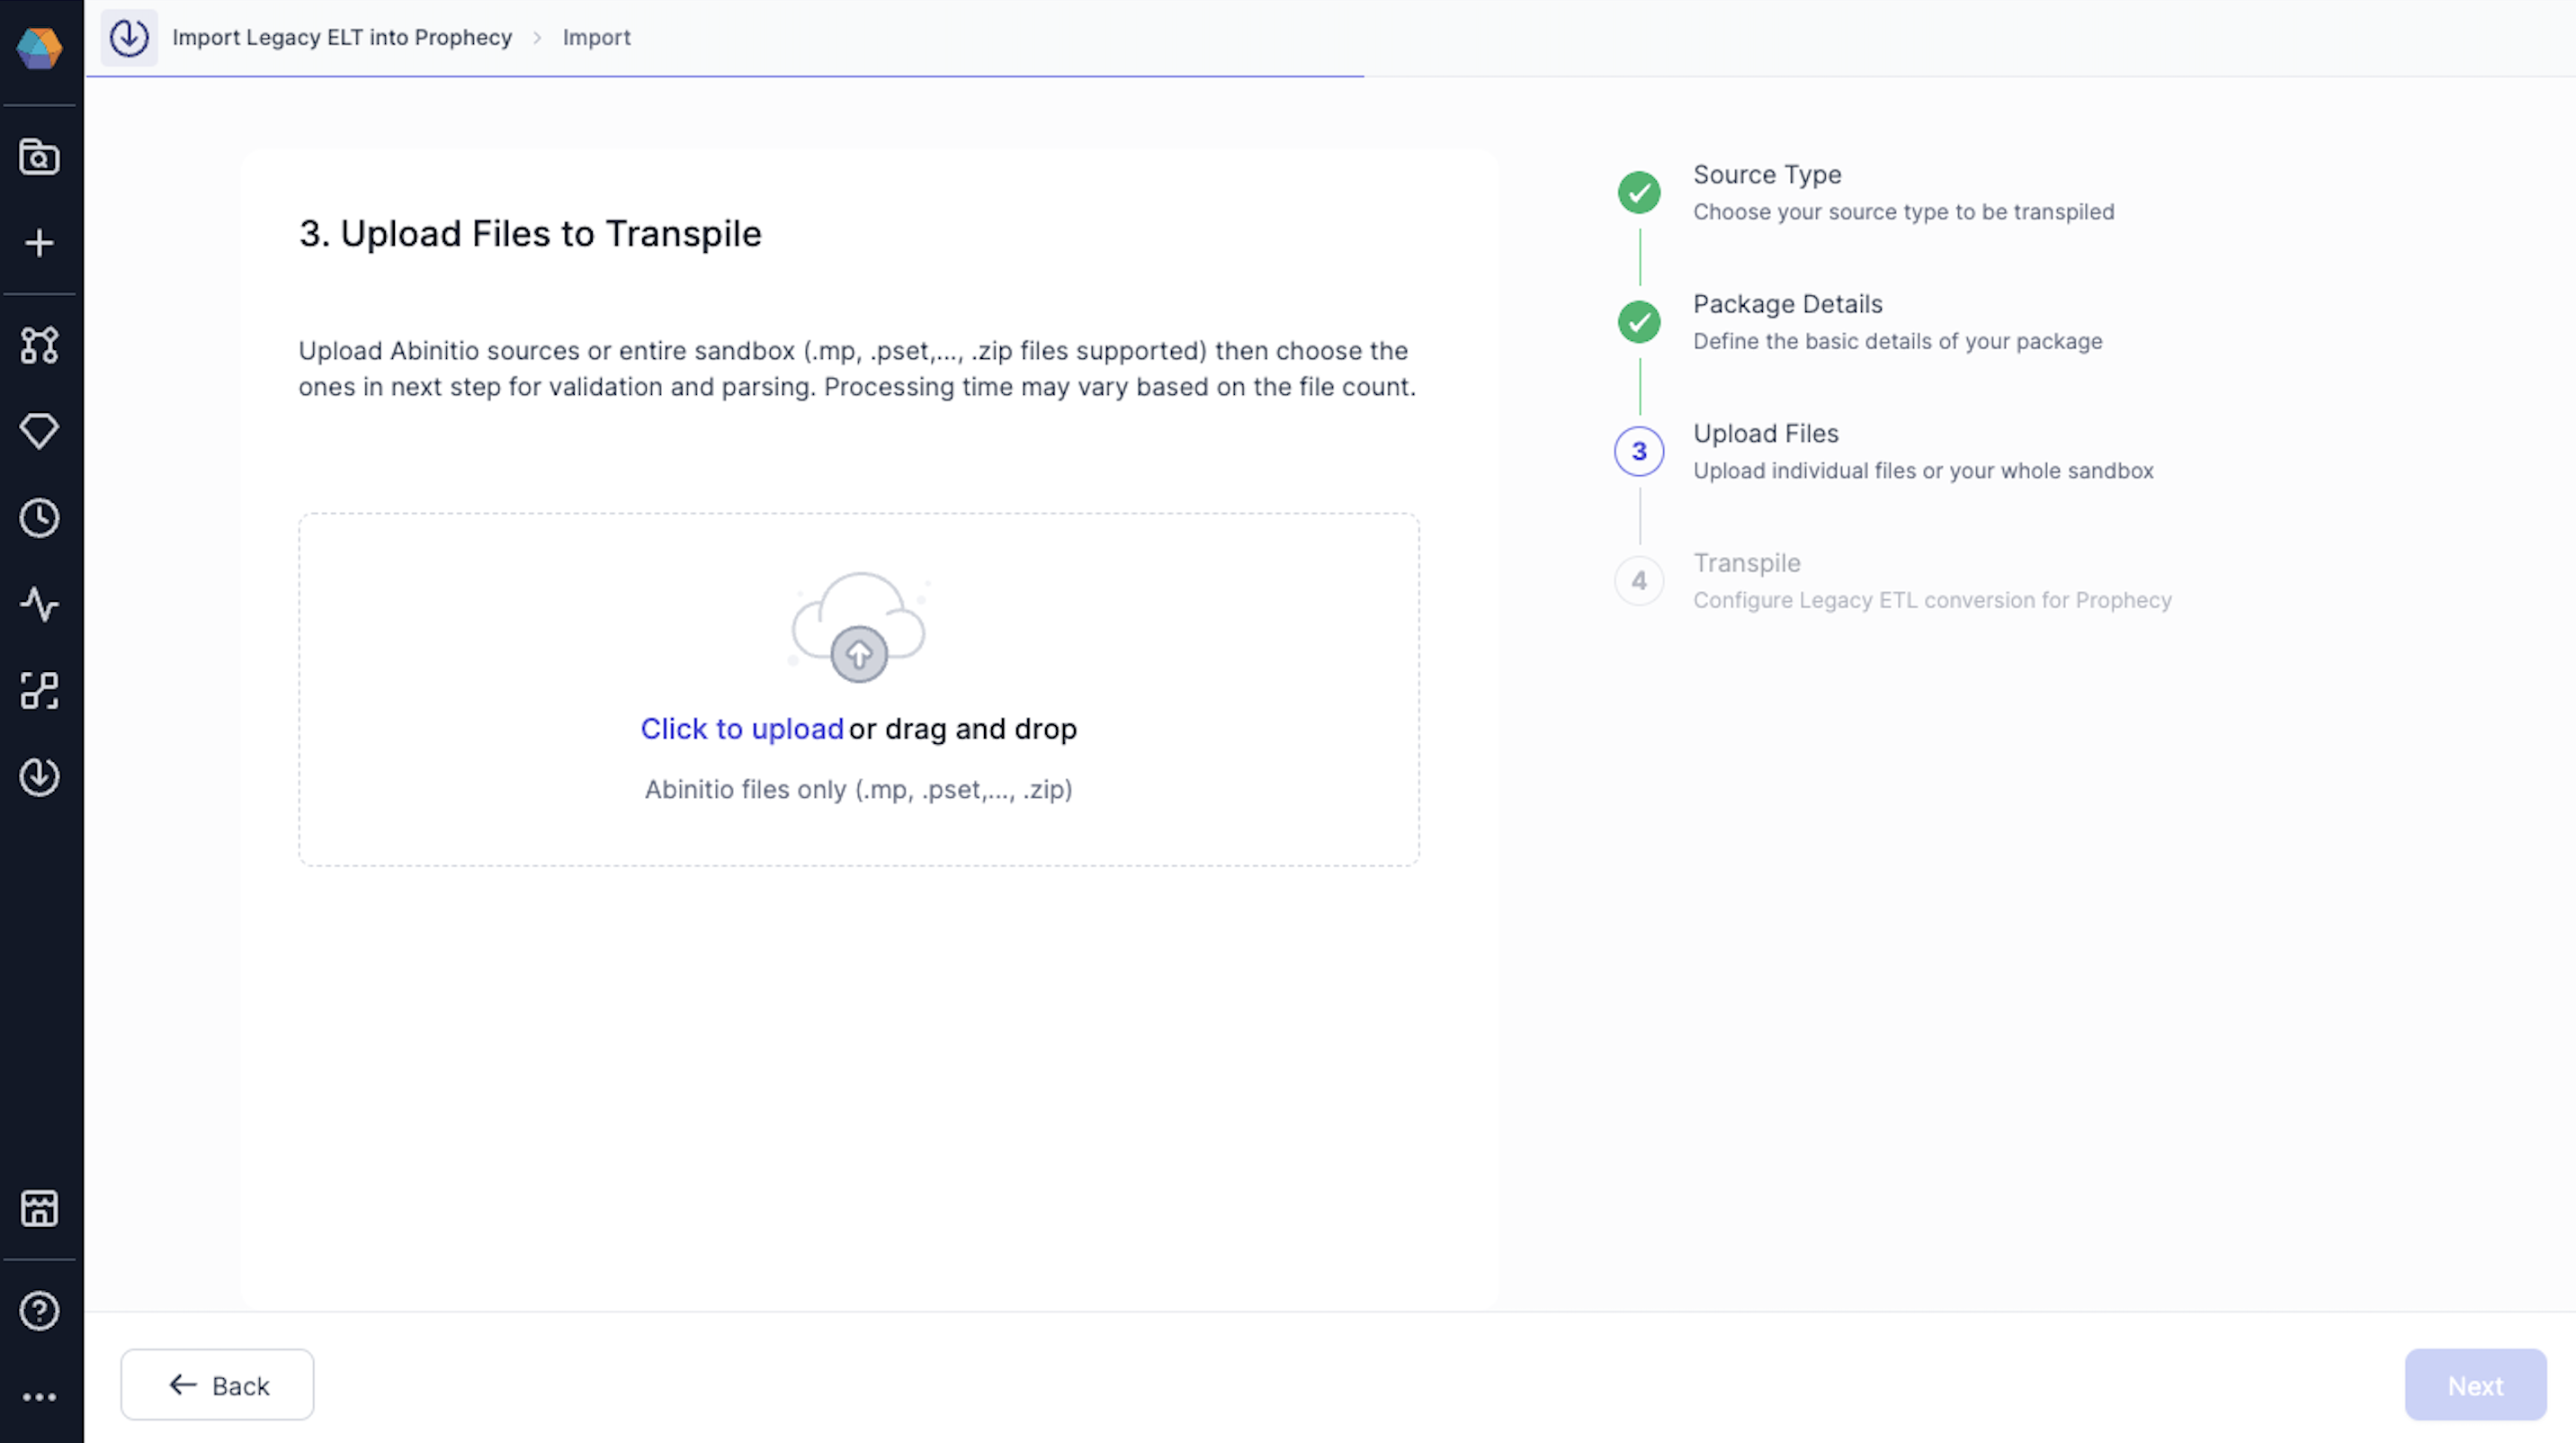The image size is (2576, 1443).
Task: Open the project browser folder-search icon
Action: tap(40, 157)
